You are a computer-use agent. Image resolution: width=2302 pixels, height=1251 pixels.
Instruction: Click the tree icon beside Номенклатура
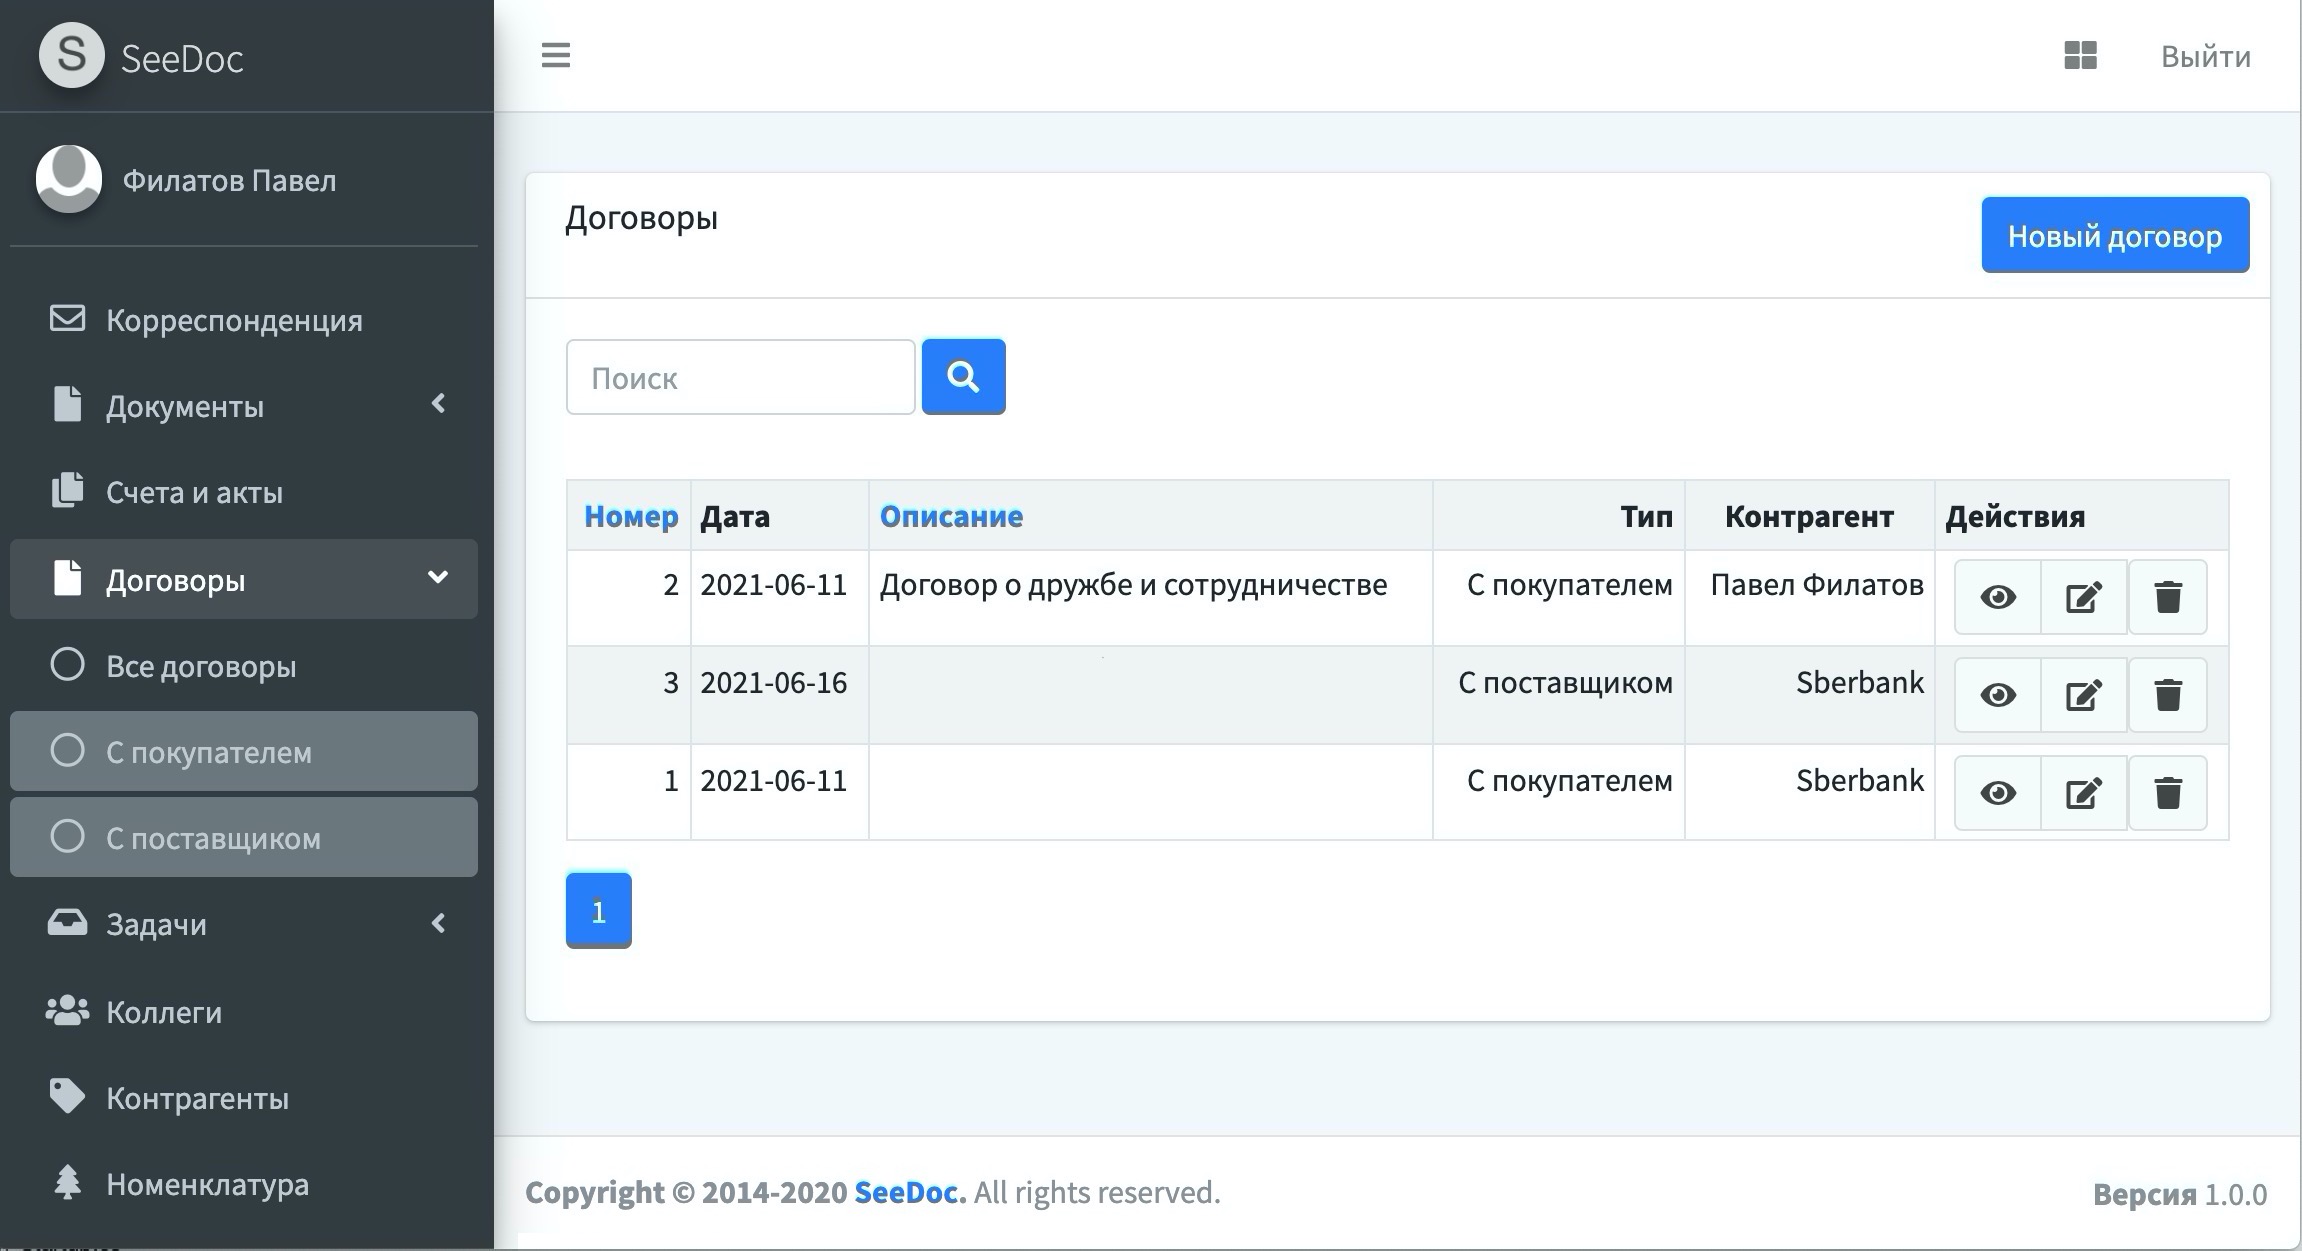coord(67,1182)
